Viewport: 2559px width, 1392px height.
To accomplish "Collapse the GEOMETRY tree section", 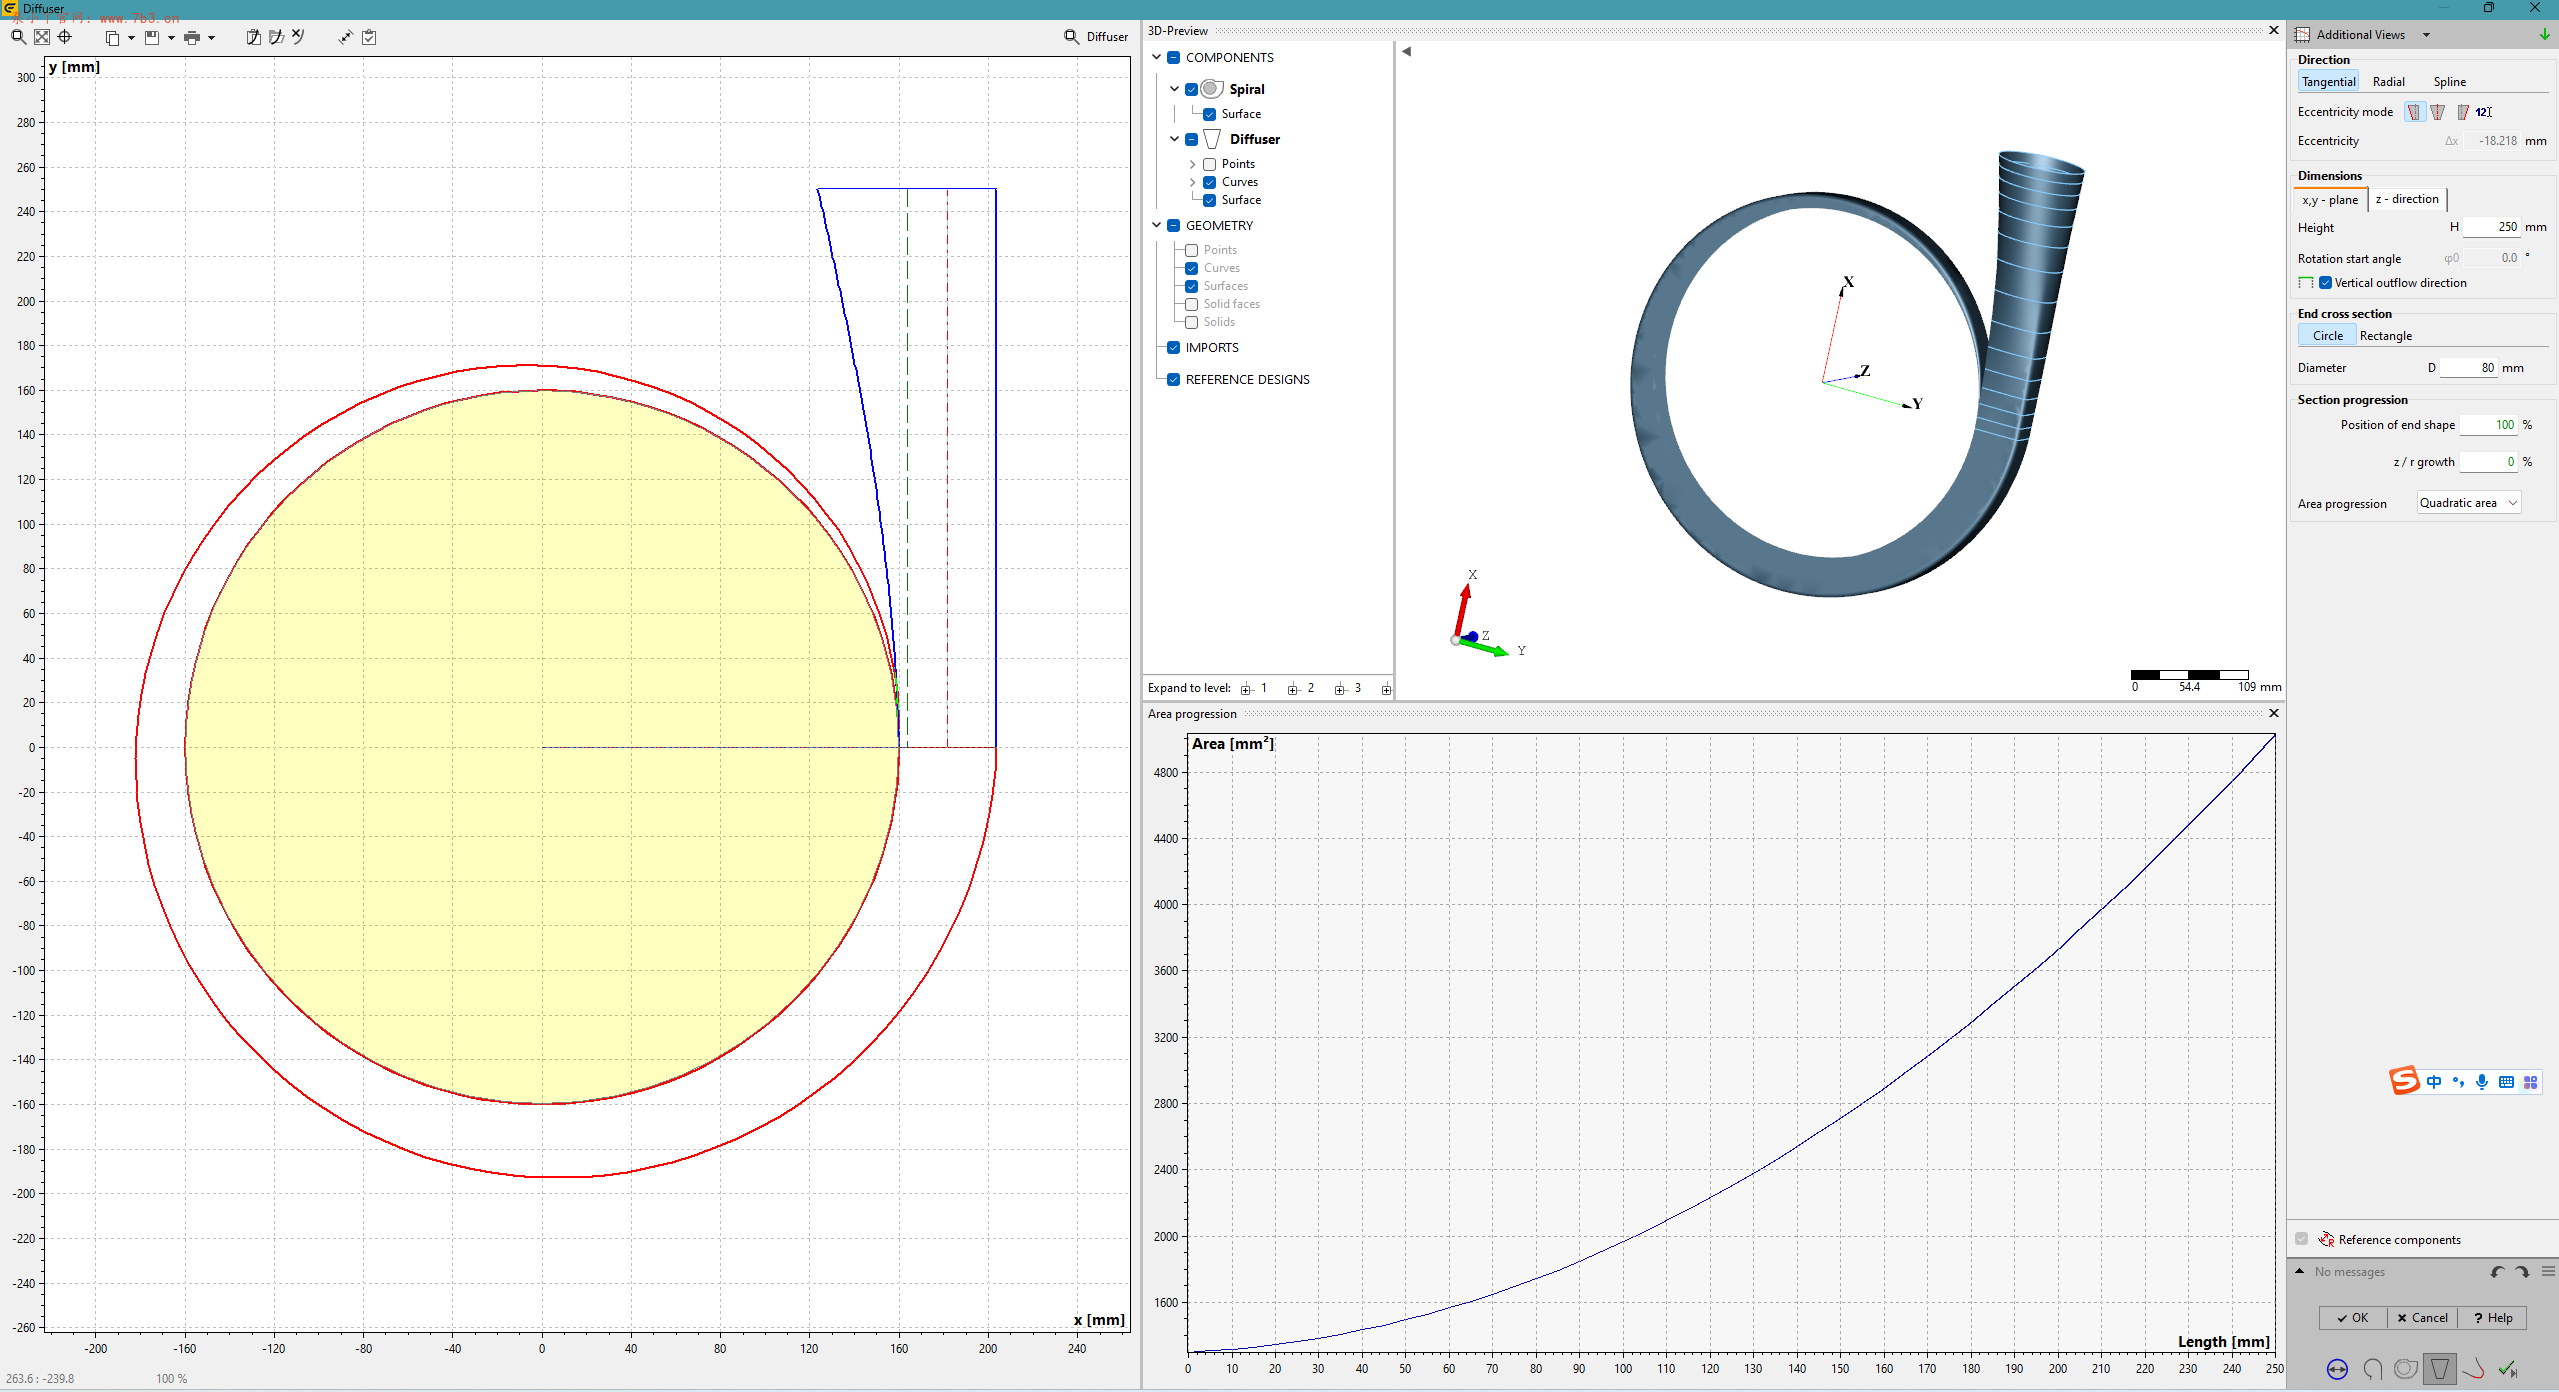I will (x=1157, y=225).
